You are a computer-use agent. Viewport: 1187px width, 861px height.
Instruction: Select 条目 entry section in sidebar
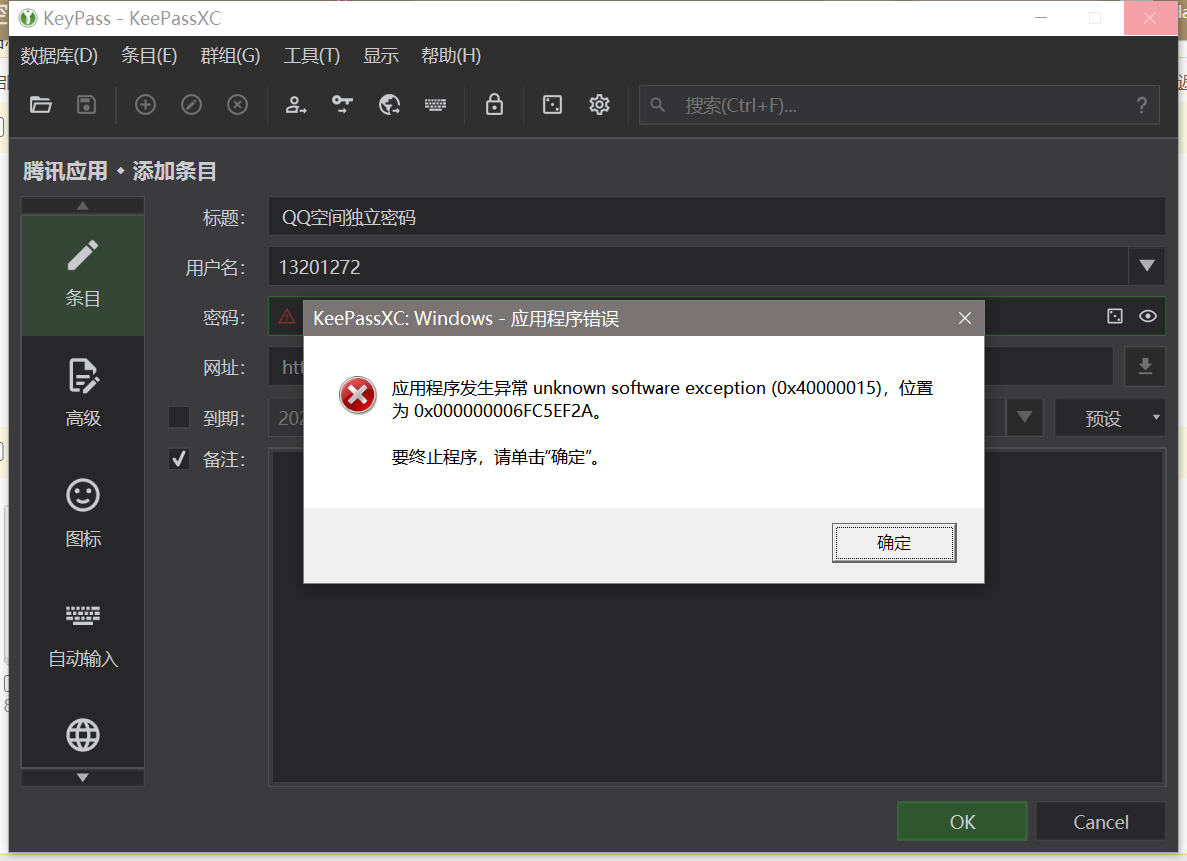point(83,275)
